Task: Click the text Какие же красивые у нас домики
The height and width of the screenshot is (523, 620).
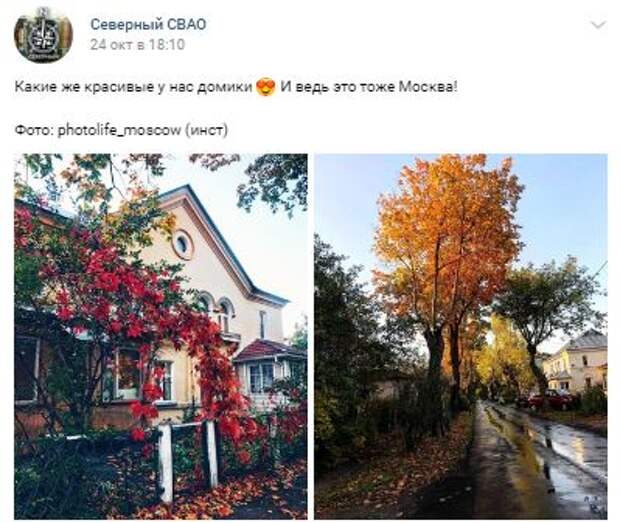Action: pyautogui.click(x=133, y=87)
